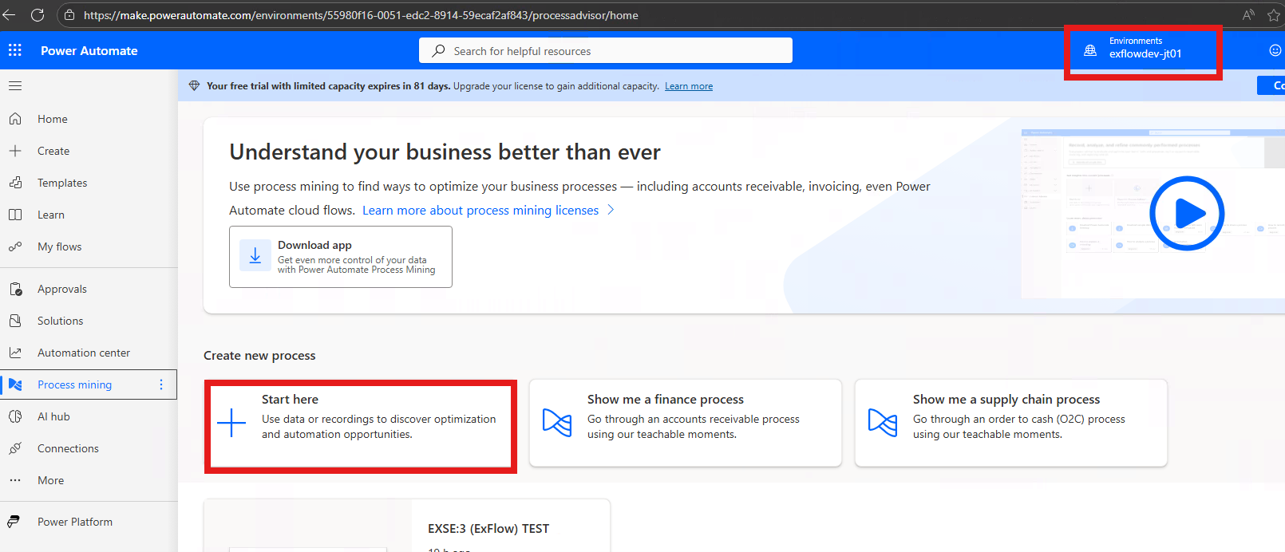Click the download arrow icon in Download app
The width and height of the screenshot is (1285, 552).
(x=255, y=256)
